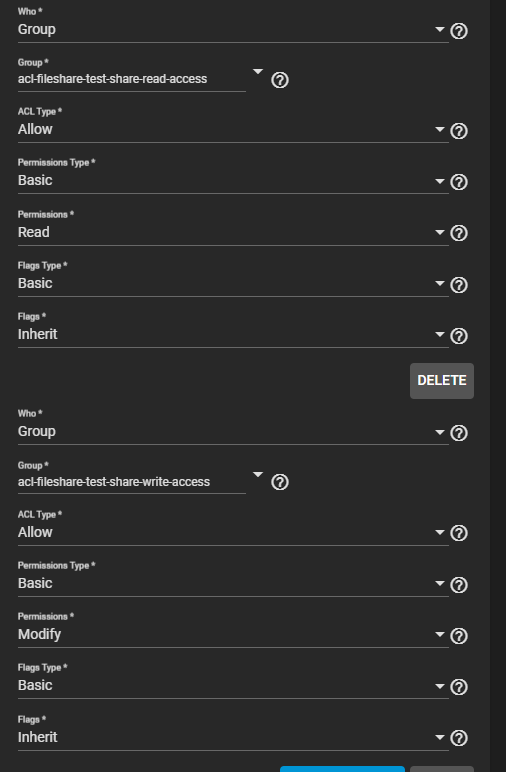Expand the first Who dropdown set to Group

click(233, 30)
